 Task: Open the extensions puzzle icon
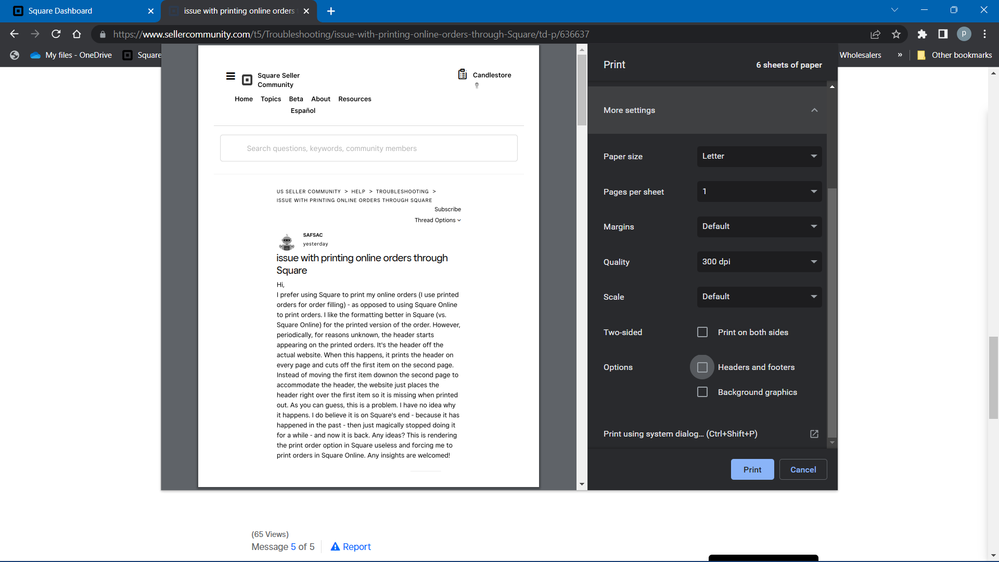point(922,34)
